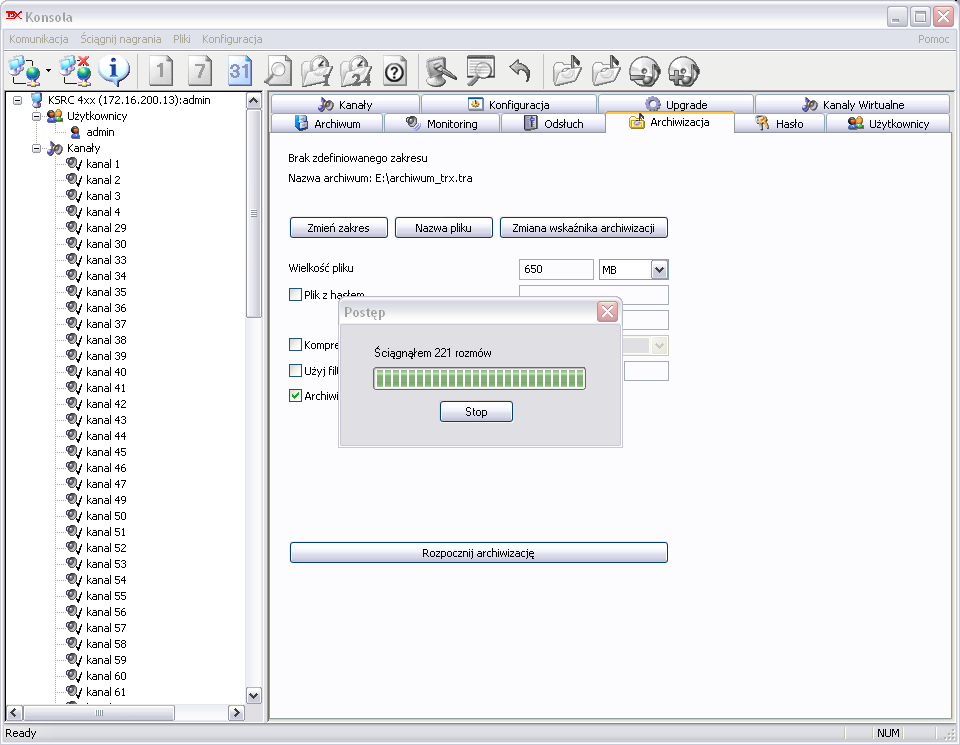Open the MB file size unit dropdown
This screenshot has height=745, width=960.
(659, 269)
